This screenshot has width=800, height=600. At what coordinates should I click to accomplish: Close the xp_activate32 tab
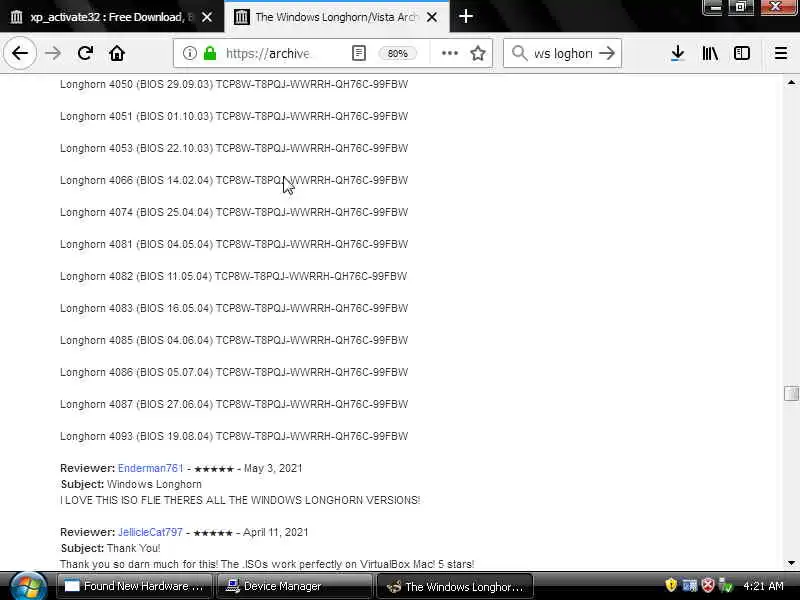point(207,17)
